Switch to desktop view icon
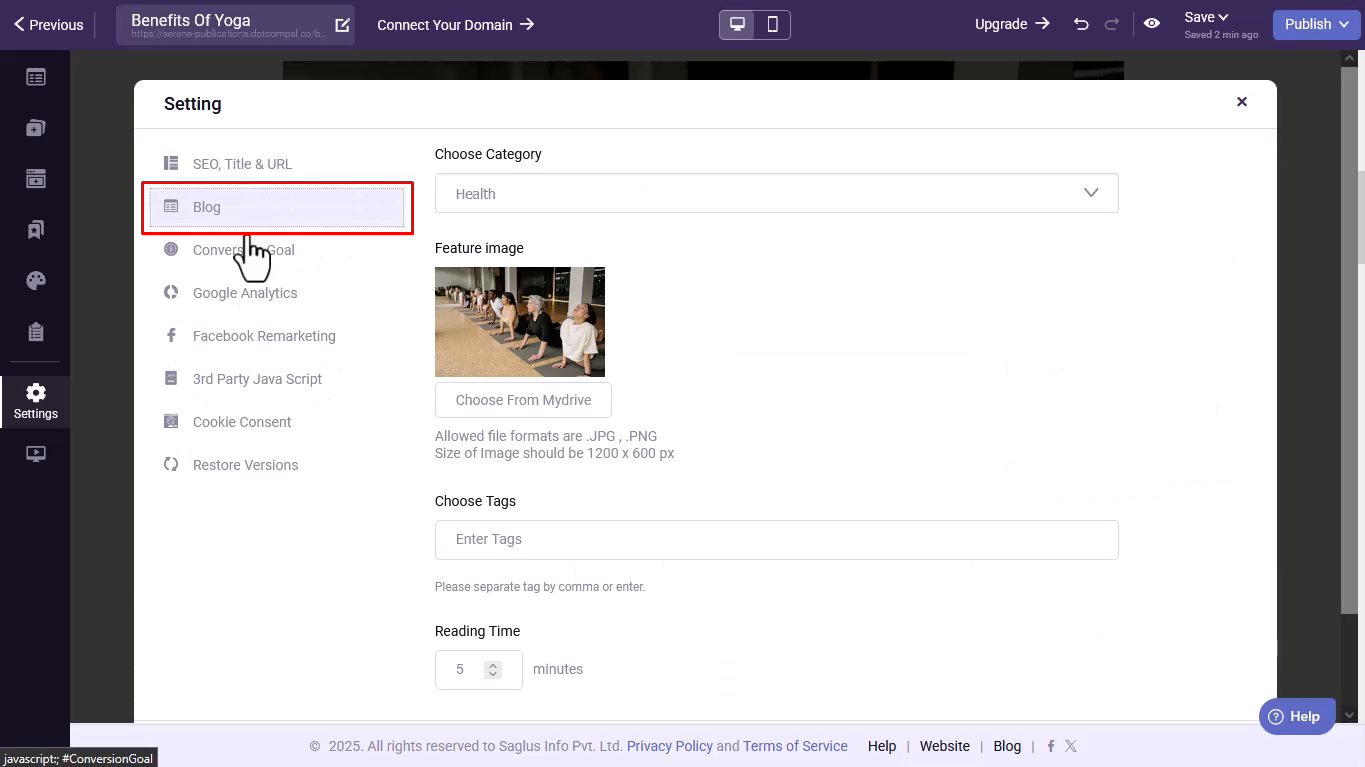 737,24
